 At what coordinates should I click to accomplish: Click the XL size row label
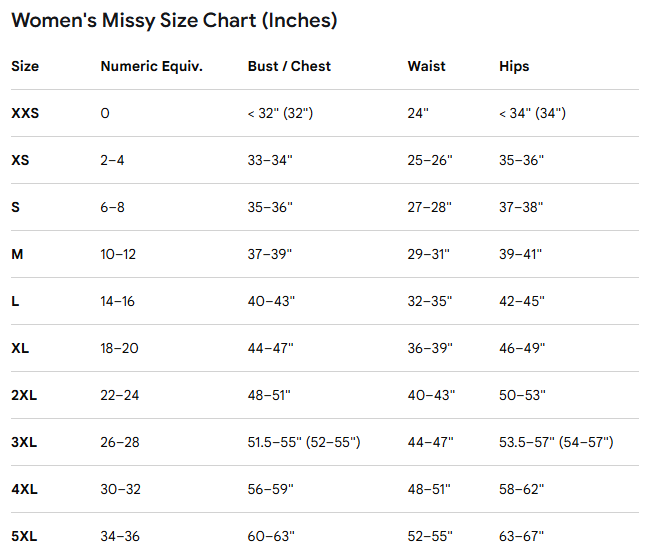click(20, 348)
